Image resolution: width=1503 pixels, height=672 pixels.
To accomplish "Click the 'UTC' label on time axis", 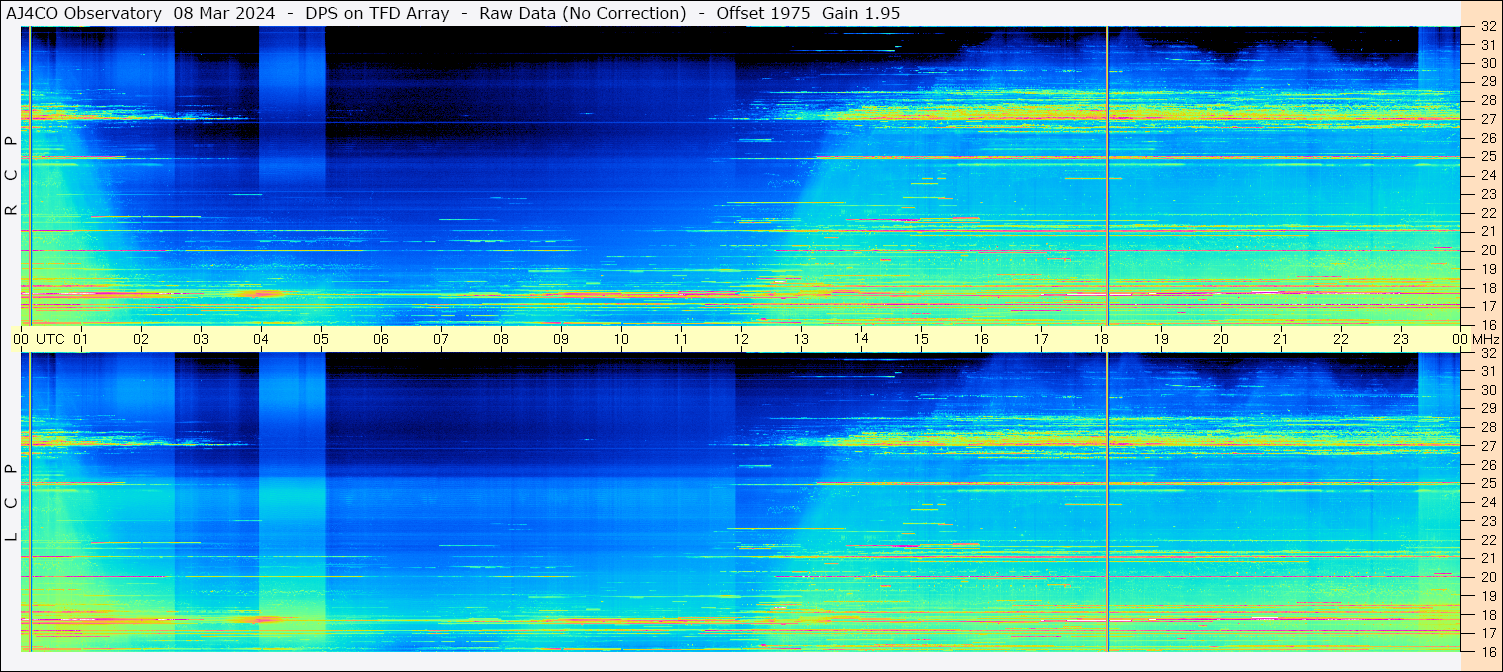I will coord(50,339).
